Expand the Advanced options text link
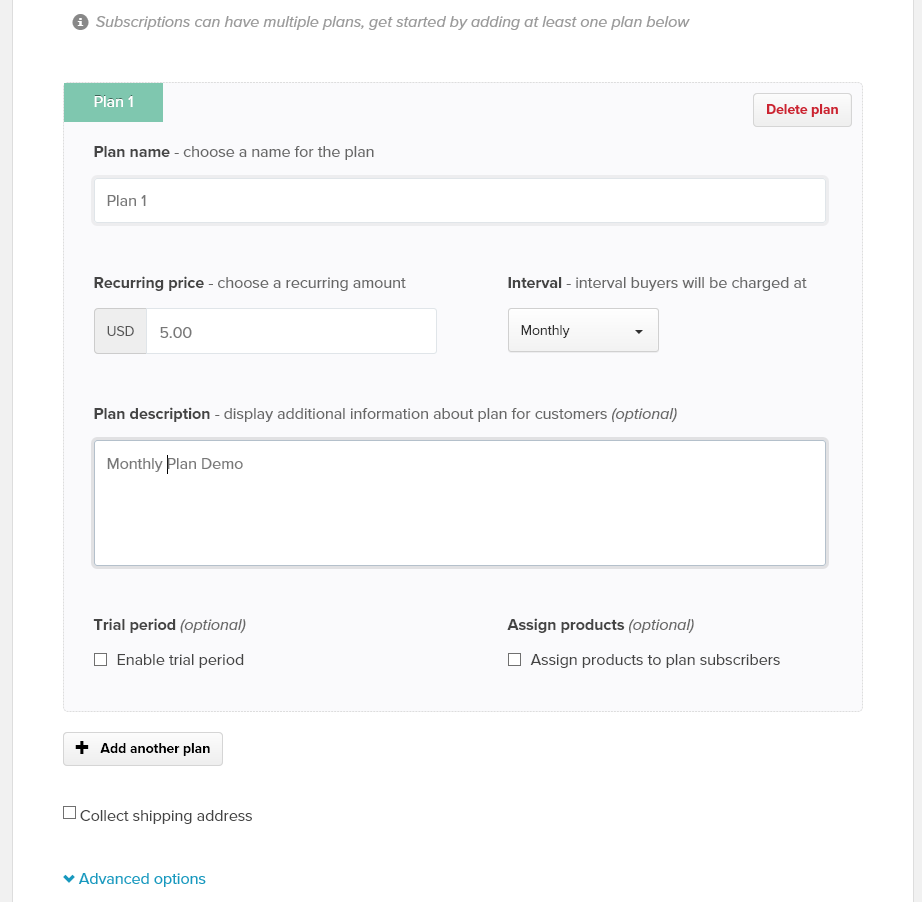The image size is (922, 902). click(x=142, y=879)
